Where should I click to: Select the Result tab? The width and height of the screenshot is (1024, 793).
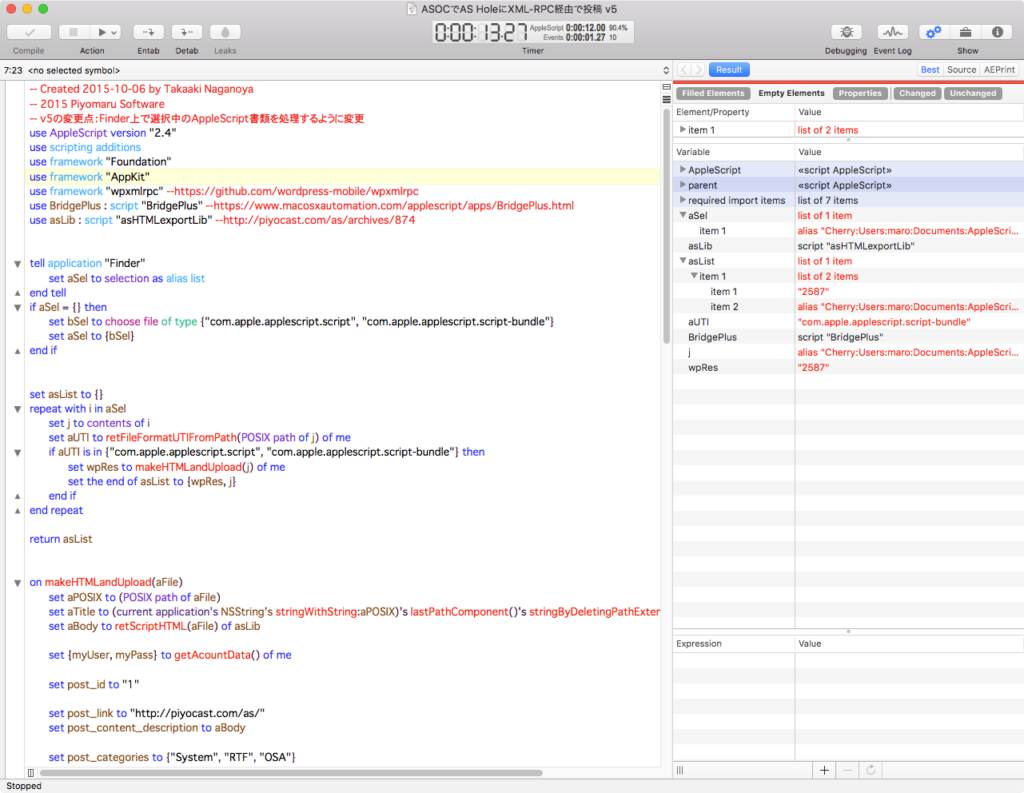(x=728, y=69)
